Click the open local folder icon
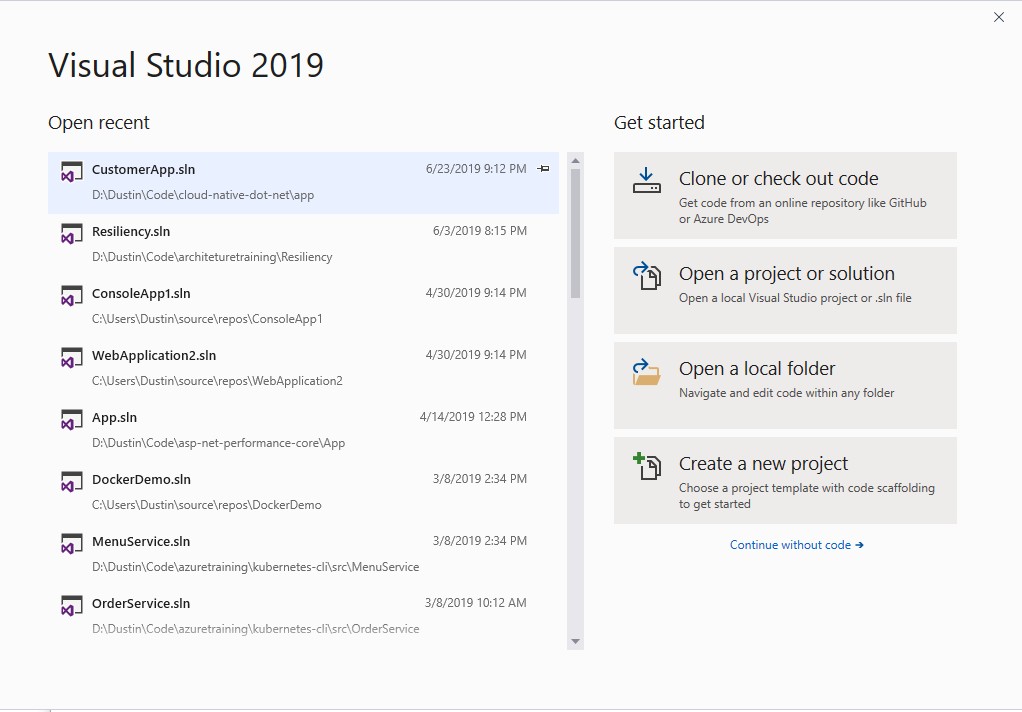 pyautogui.click(x=647, y=372)
